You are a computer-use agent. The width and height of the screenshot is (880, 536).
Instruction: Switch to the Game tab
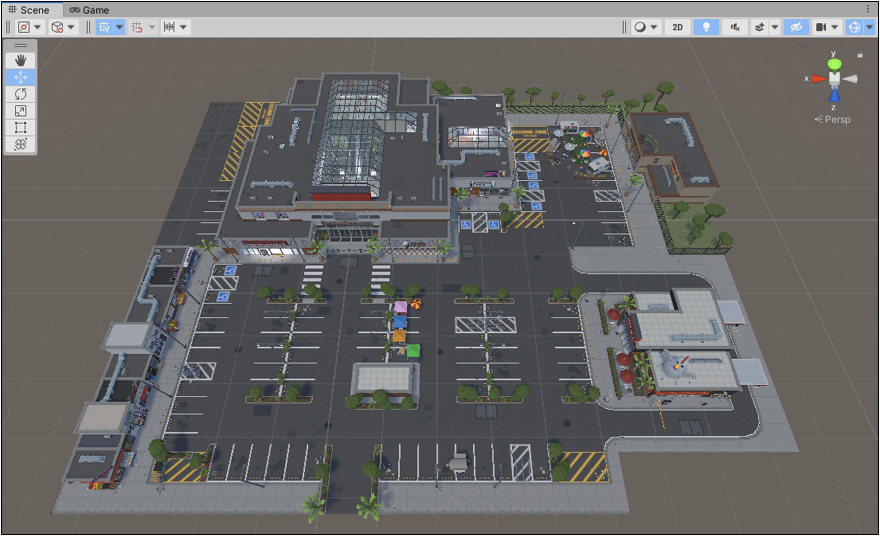(x=89, y=9)
